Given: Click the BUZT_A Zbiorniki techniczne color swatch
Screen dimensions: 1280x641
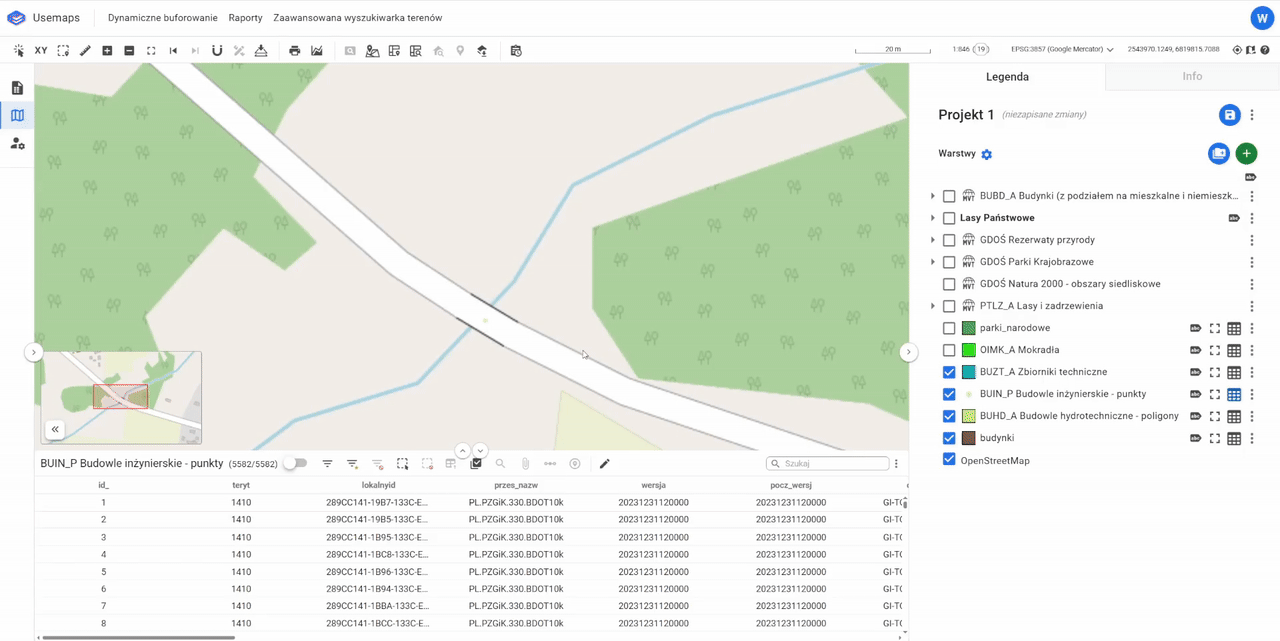Looking at the screenshot, I should click(x=968, y=372).
